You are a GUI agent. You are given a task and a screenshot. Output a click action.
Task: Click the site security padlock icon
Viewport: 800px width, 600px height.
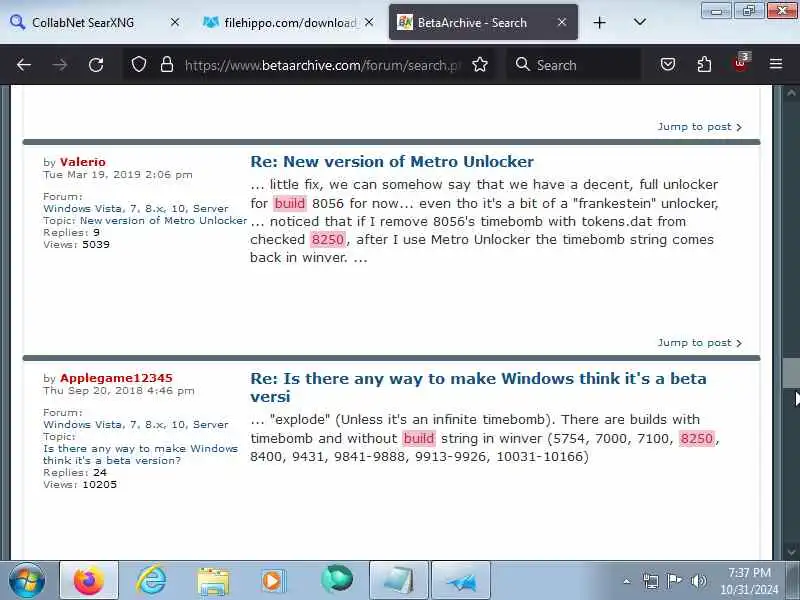[x=167, y=65]
